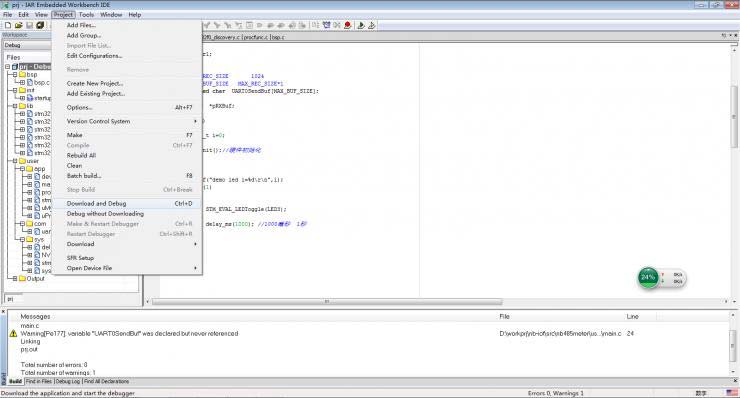Select Make in the Project menu
The image size is (740, 398).
(127, 135)
